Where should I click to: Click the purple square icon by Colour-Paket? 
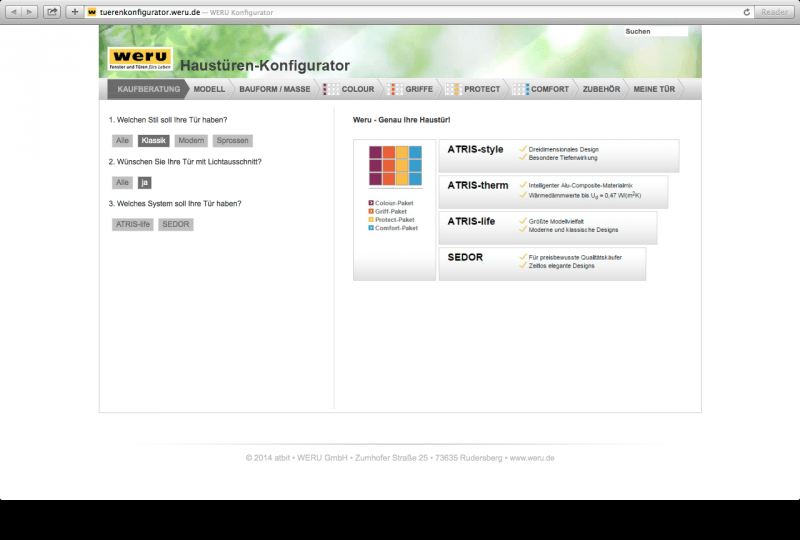click(x=371, y=203)
